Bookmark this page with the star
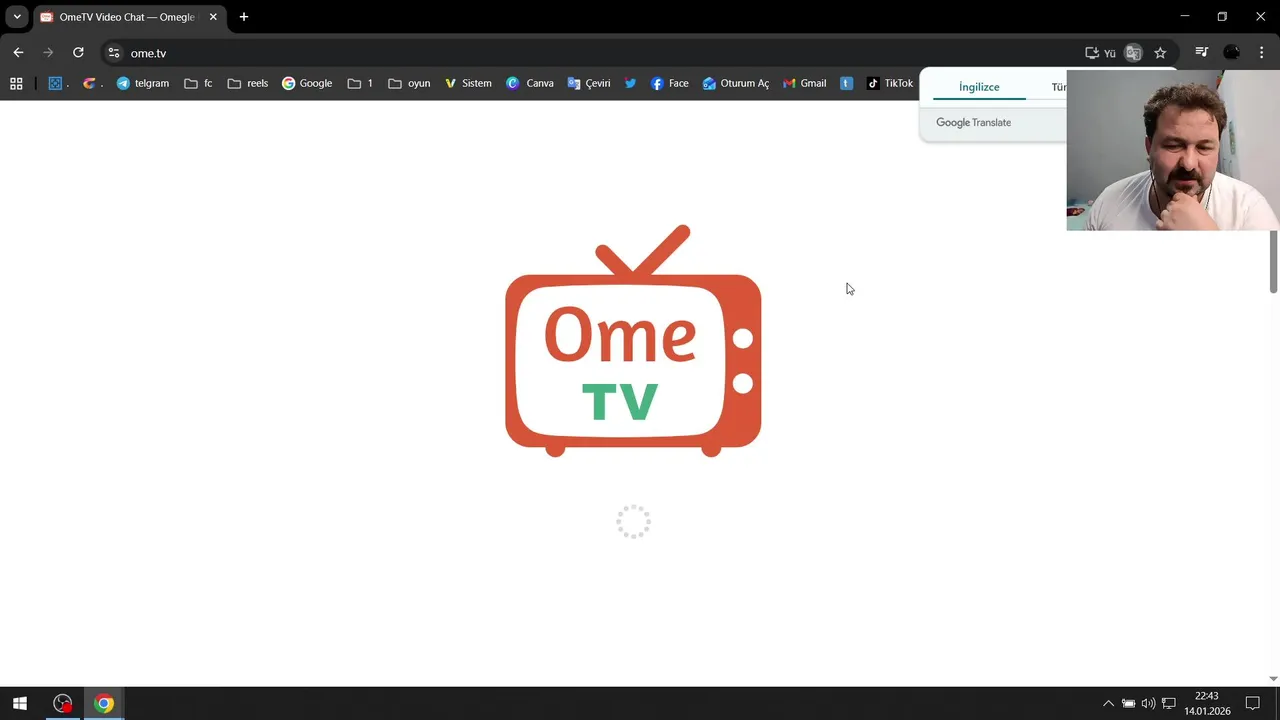The width and height of the screenshot is (1280, 720). 1160,53
